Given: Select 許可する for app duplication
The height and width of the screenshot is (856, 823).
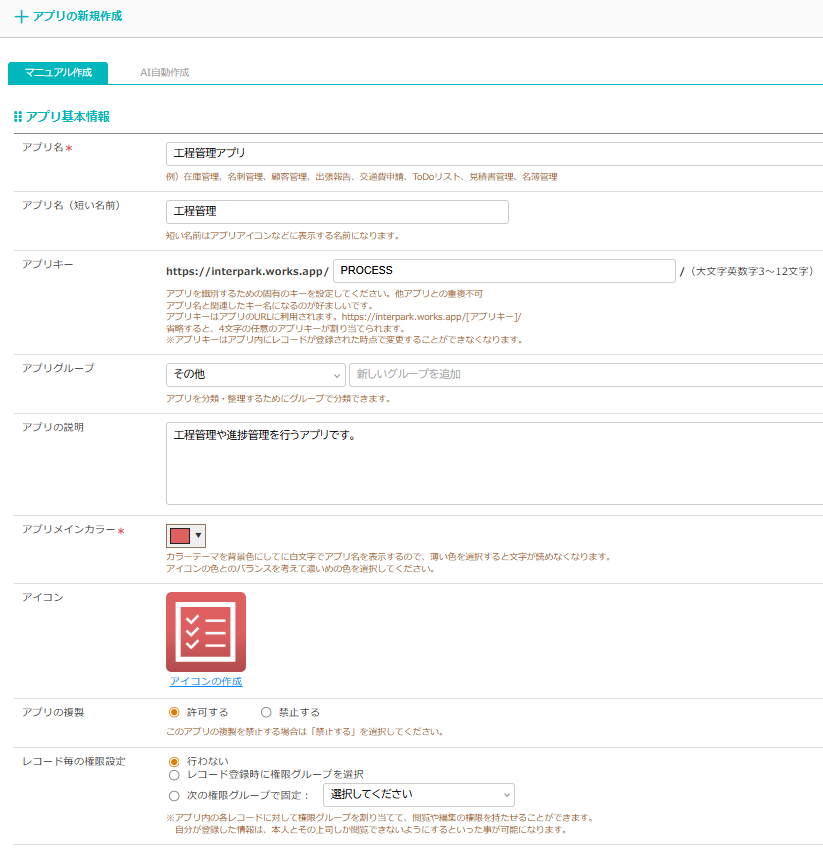Looking at the screenshot, I should 175,712.
